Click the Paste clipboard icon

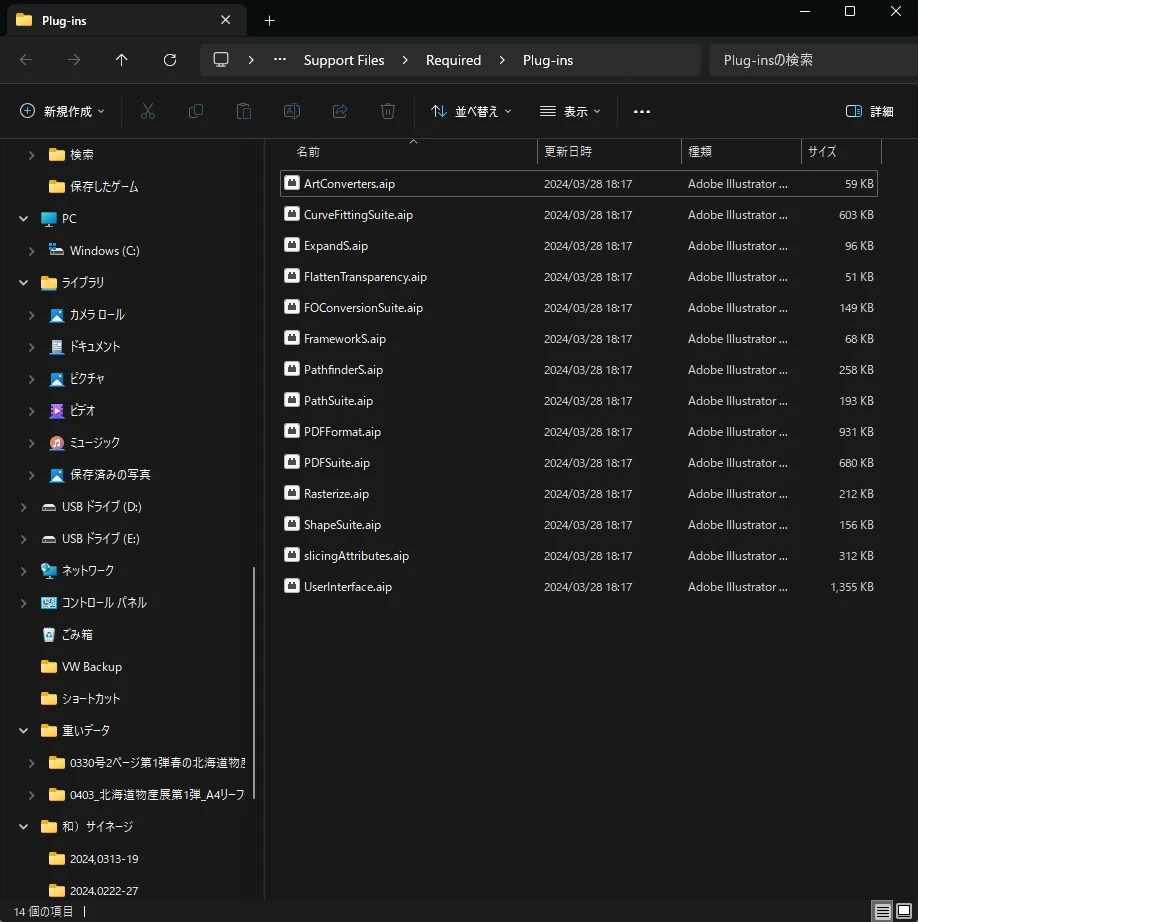(x=244, y=111)
